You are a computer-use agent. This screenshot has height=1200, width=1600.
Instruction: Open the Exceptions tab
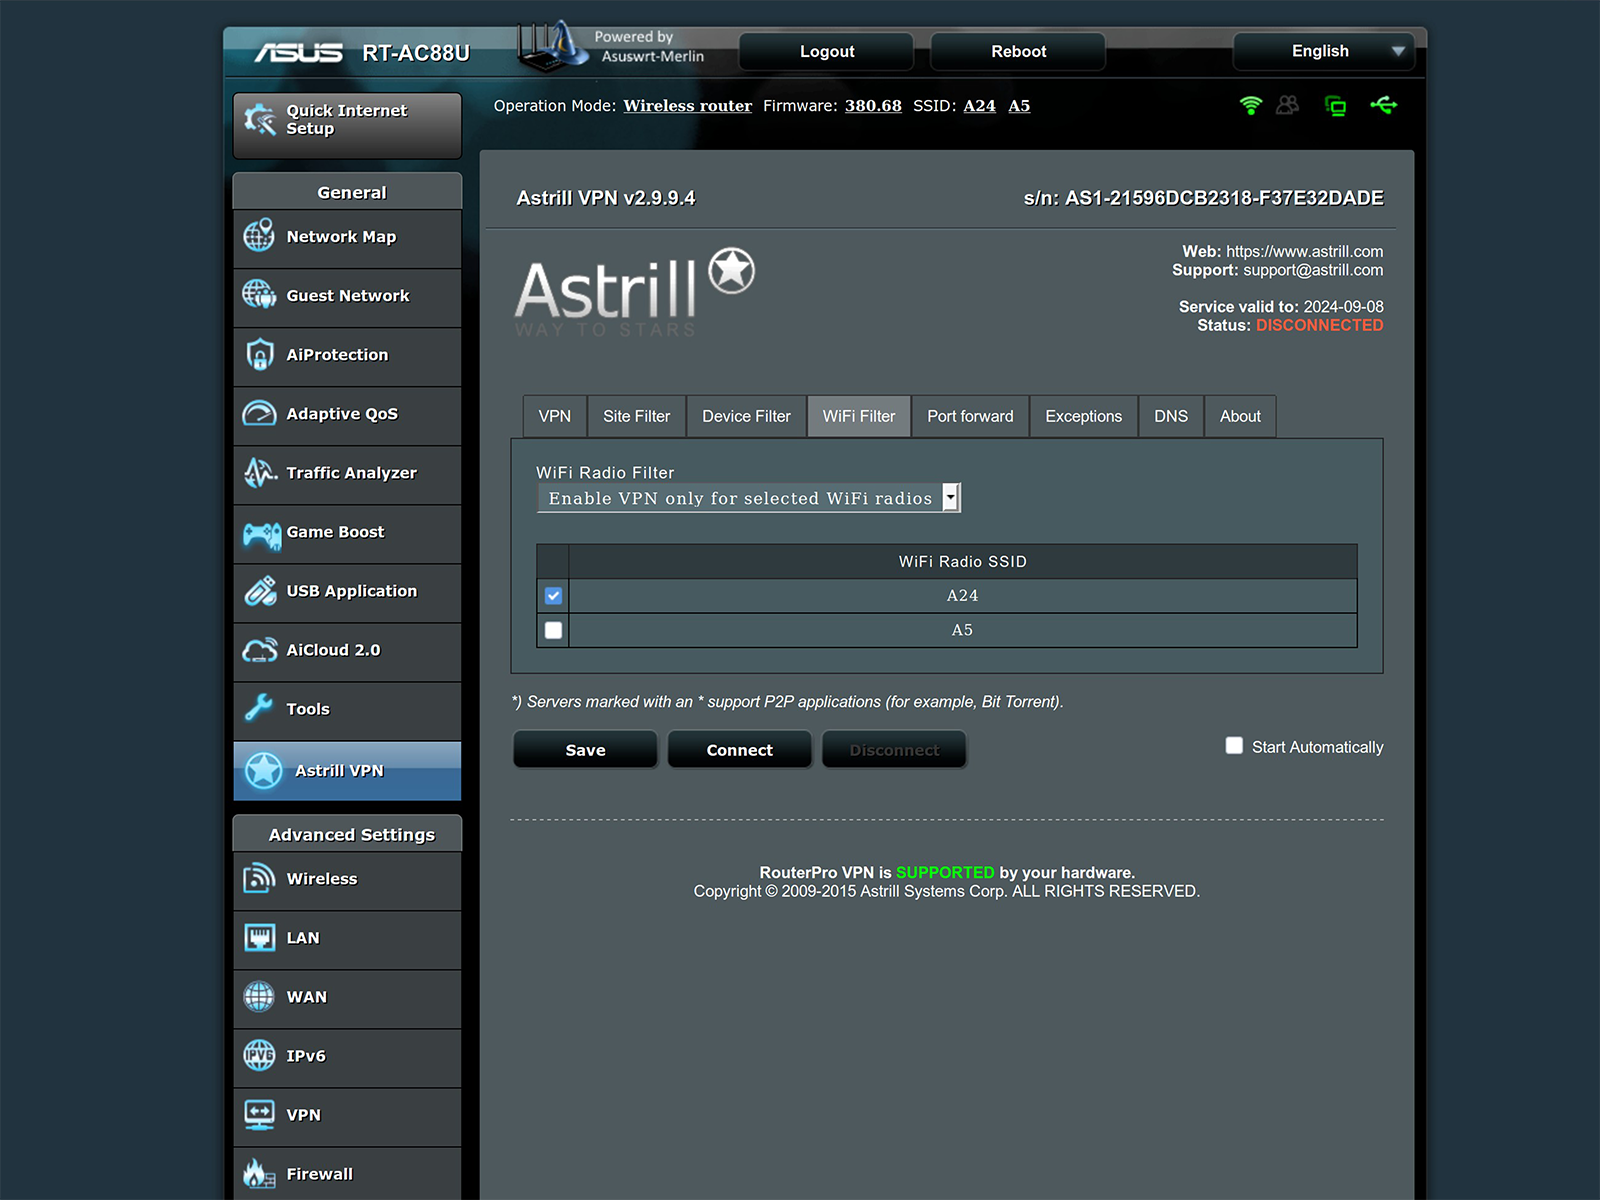point(1084,416)
